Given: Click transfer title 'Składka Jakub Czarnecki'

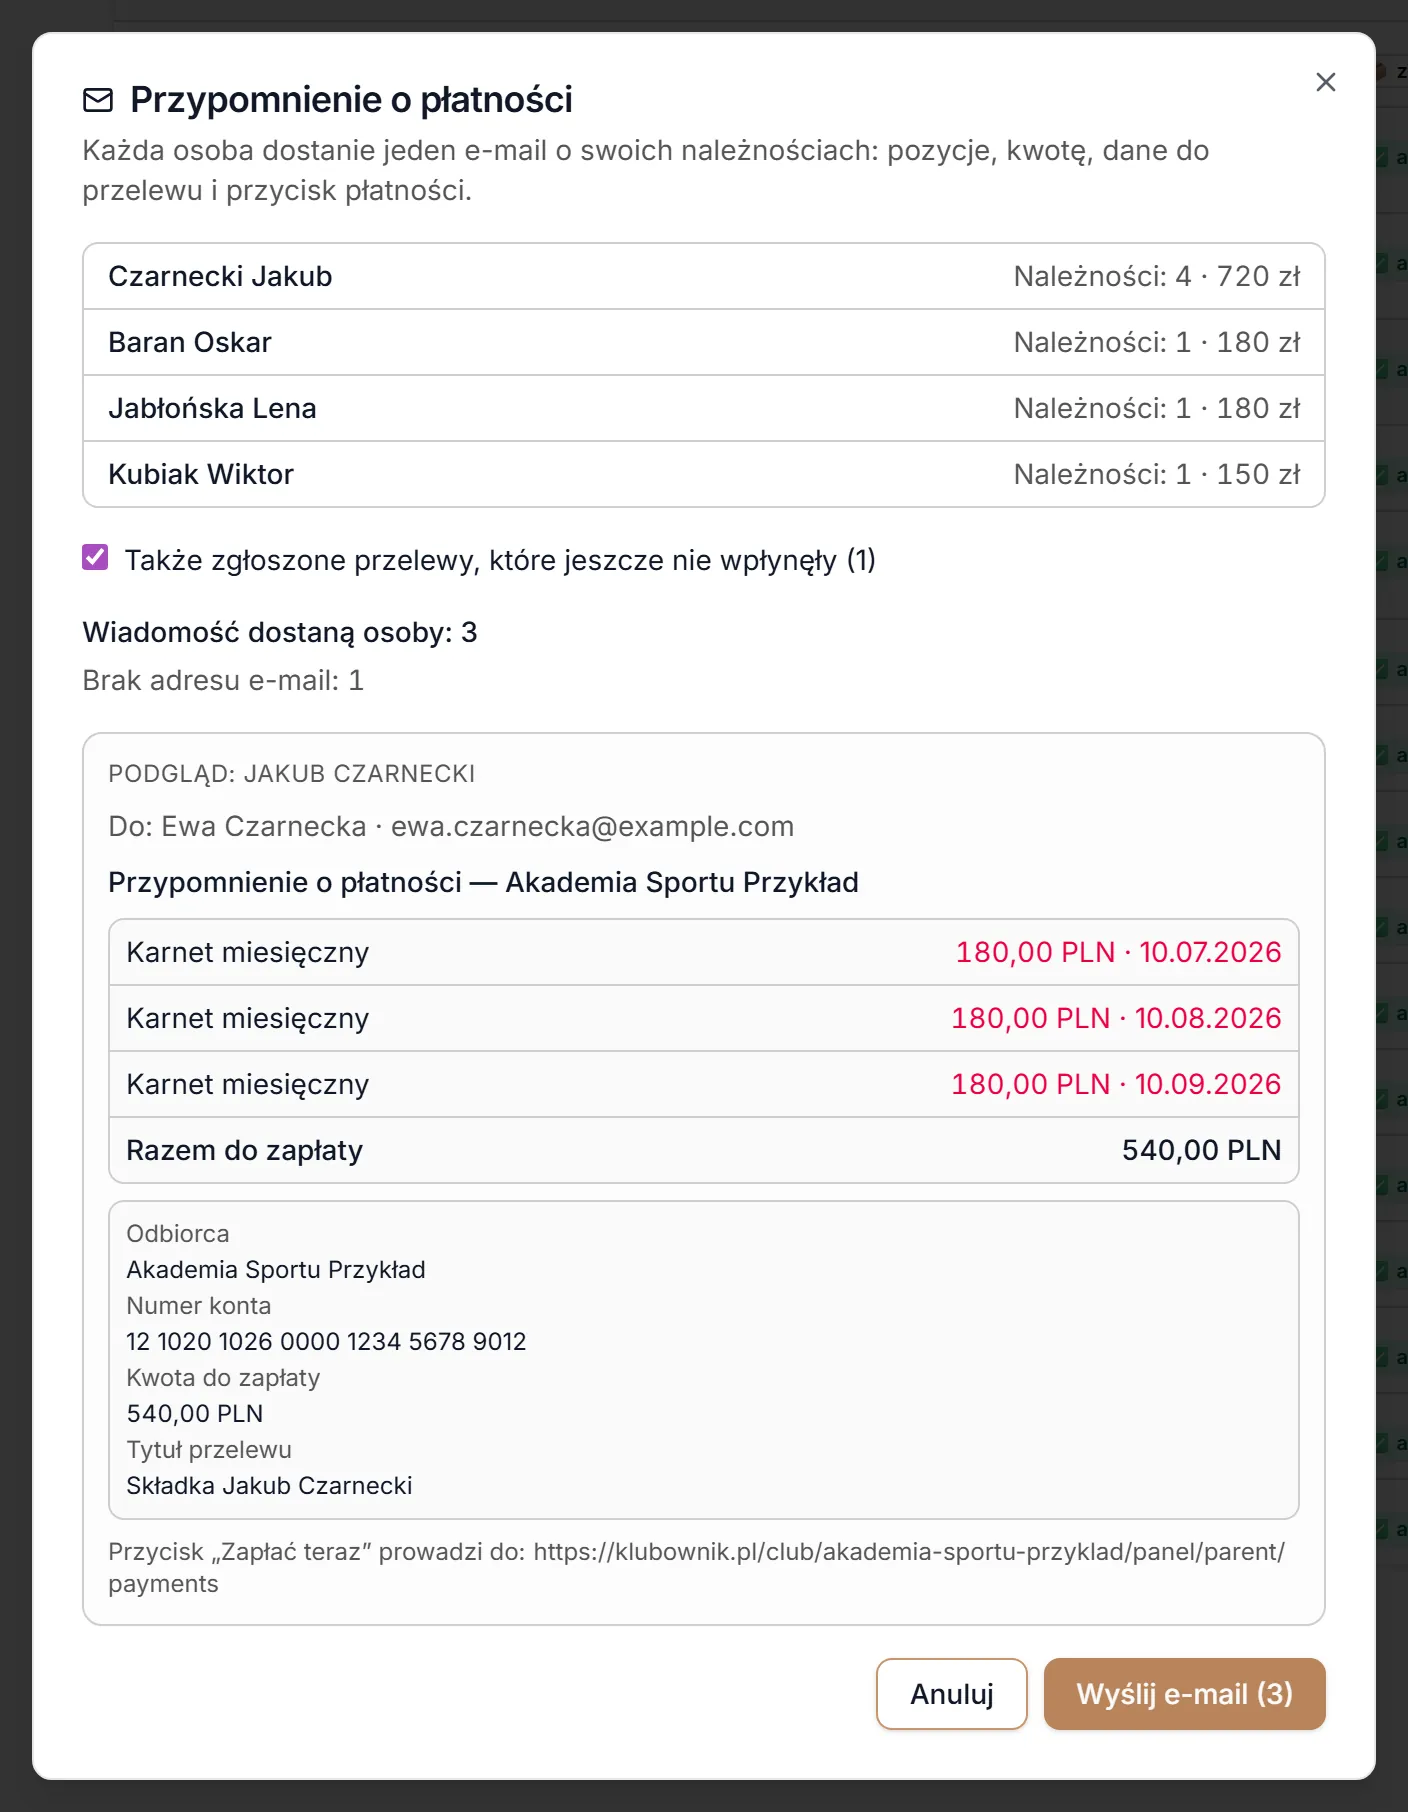Looking at the screenshot, I should (269, 1486).
